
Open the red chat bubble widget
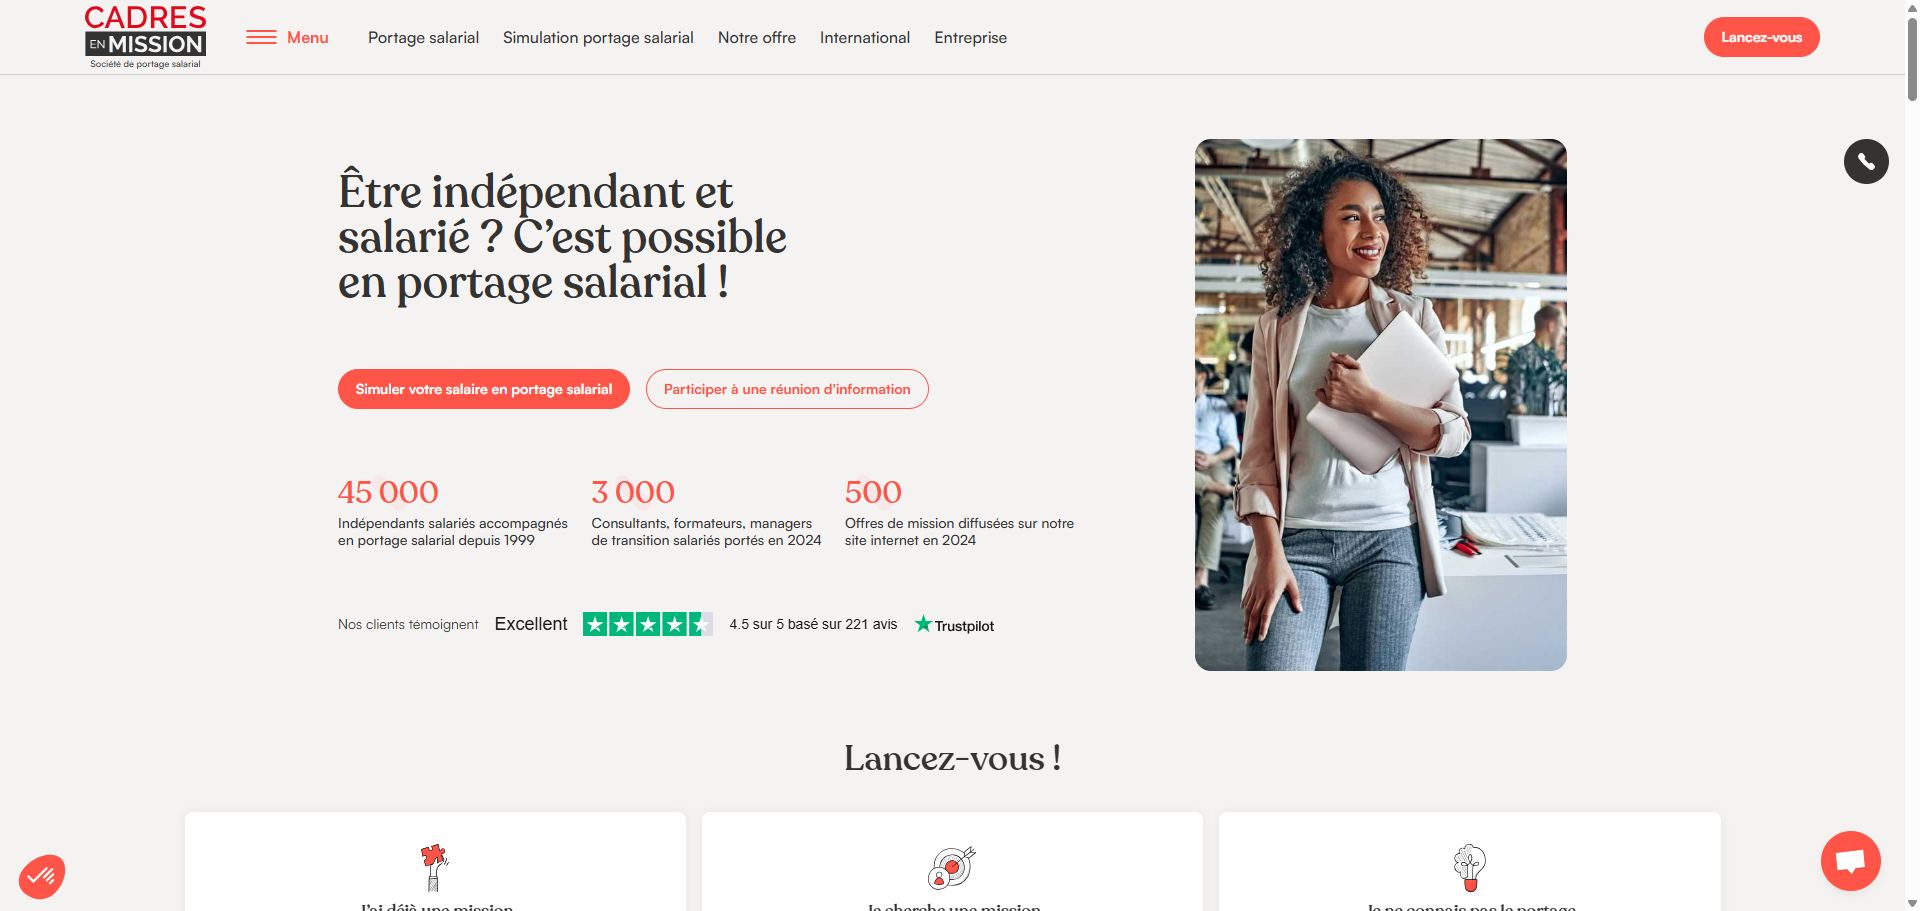click(1850, 861)
